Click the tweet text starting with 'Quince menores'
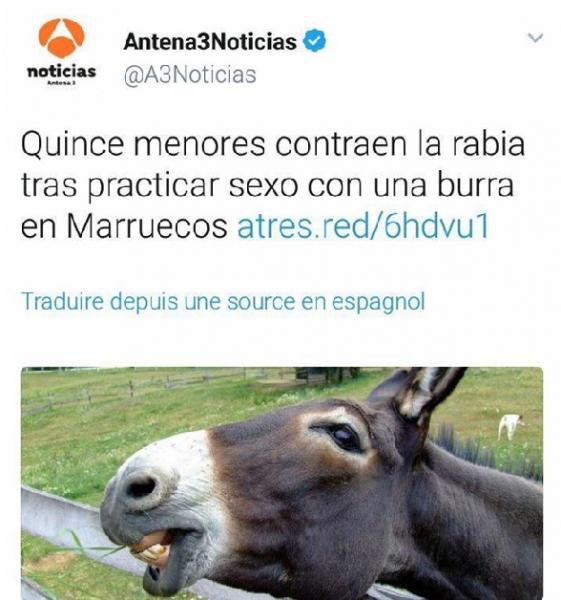 (x=273, y=185)
